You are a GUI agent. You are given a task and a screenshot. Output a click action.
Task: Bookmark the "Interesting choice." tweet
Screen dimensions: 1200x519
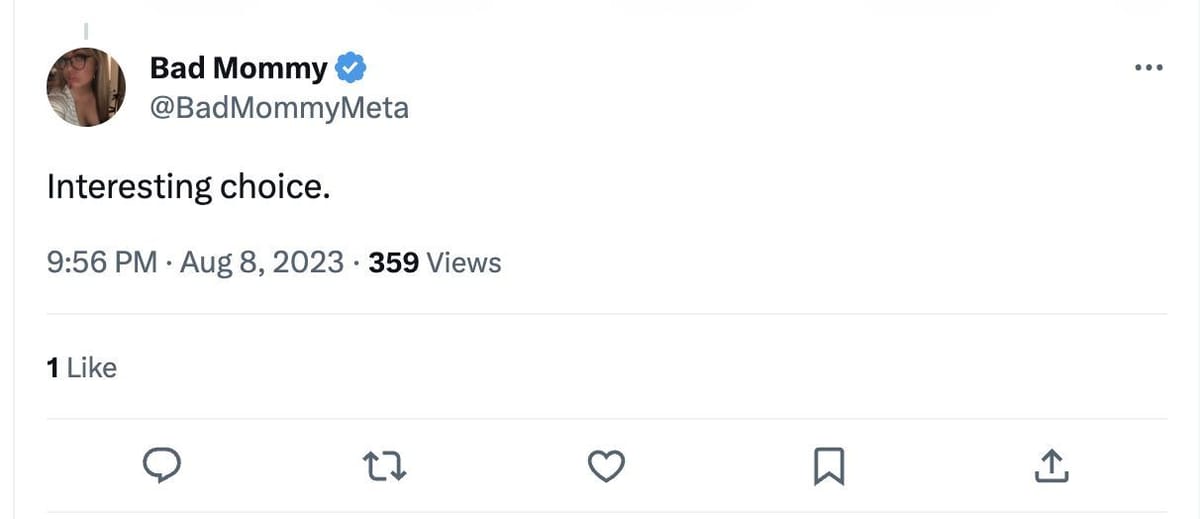(830, 466)
